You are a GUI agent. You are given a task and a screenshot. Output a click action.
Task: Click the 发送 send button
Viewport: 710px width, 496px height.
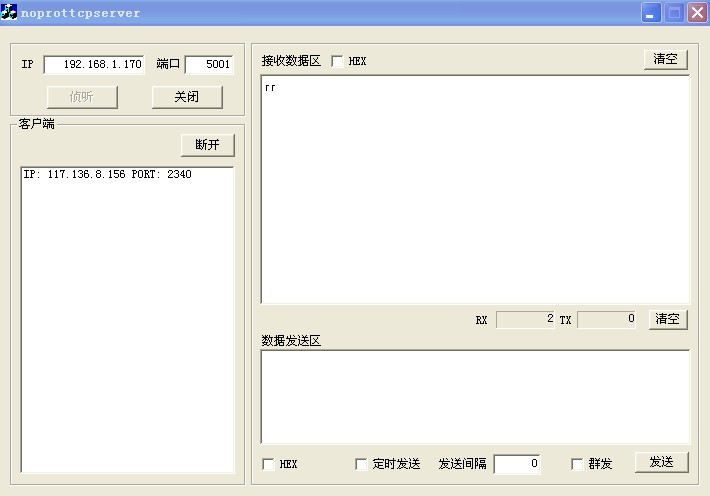point(662,462)
